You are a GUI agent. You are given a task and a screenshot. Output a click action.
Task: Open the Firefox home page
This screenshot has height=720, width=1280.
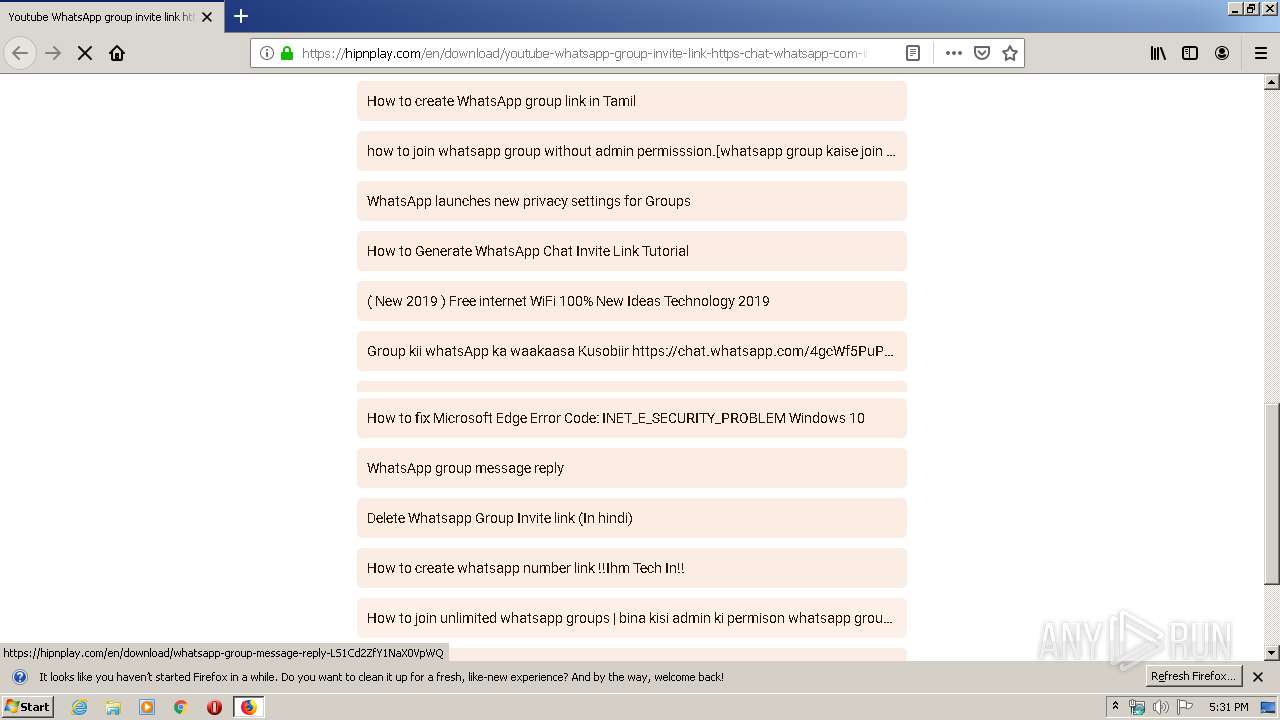point(117,53)
